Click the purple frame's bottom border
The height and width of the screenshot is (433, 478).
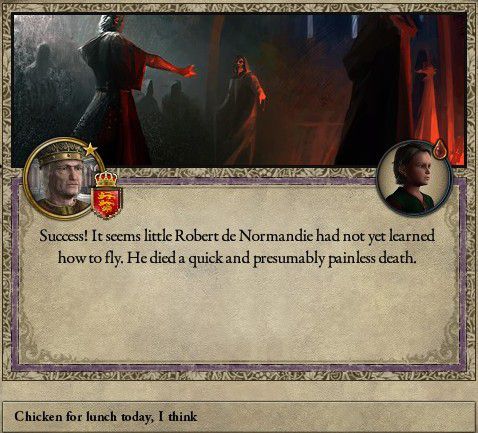[239, 367]
